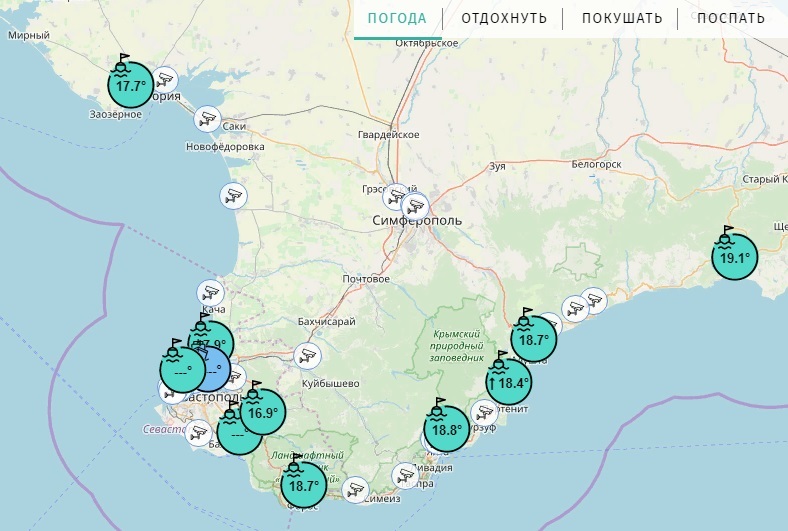This screenshot has height=531, width=788.
Task: Open the webcam icon by Гурзуф
Action: 484,411
